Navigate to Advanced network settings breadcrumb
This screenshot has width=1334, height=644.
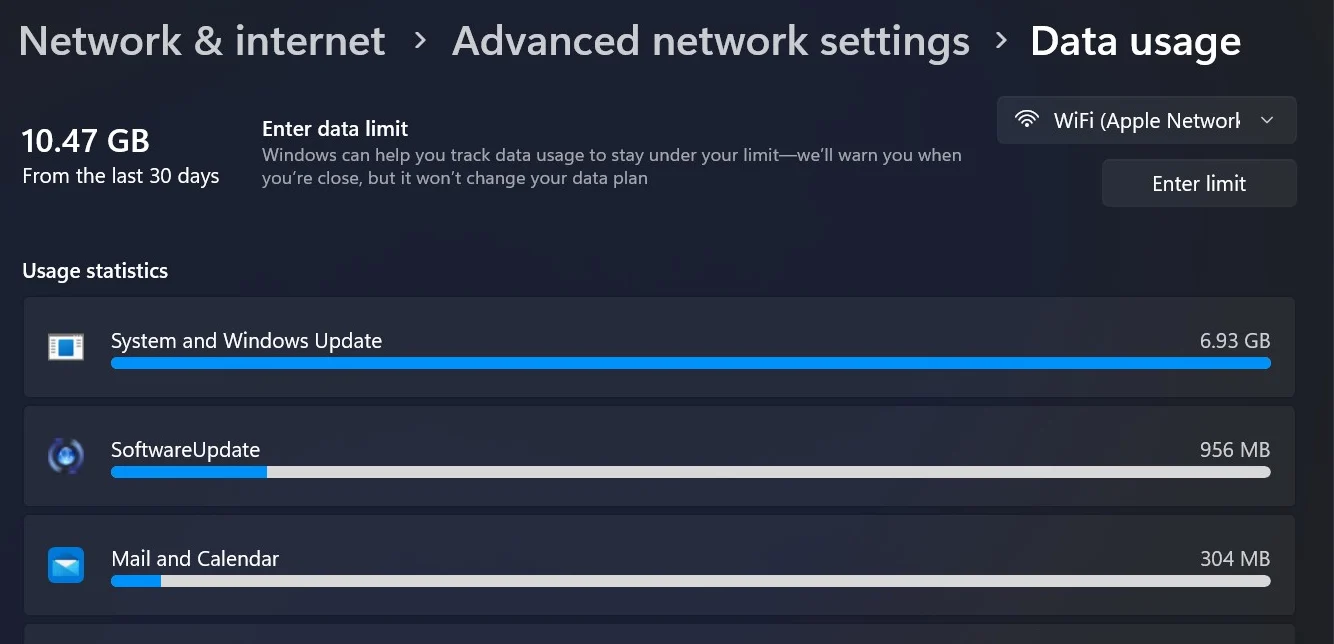pyautogui.click(x=711, y=41)
